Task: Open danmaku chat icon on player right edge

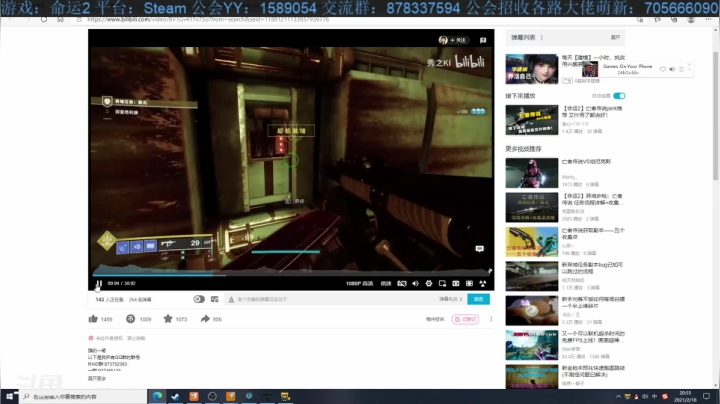Action: (479, 248)
